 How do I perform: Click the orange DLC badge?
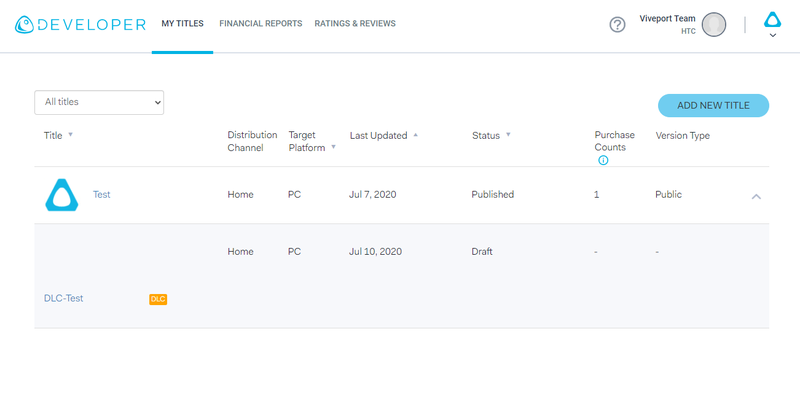click(x=158, y=300)
